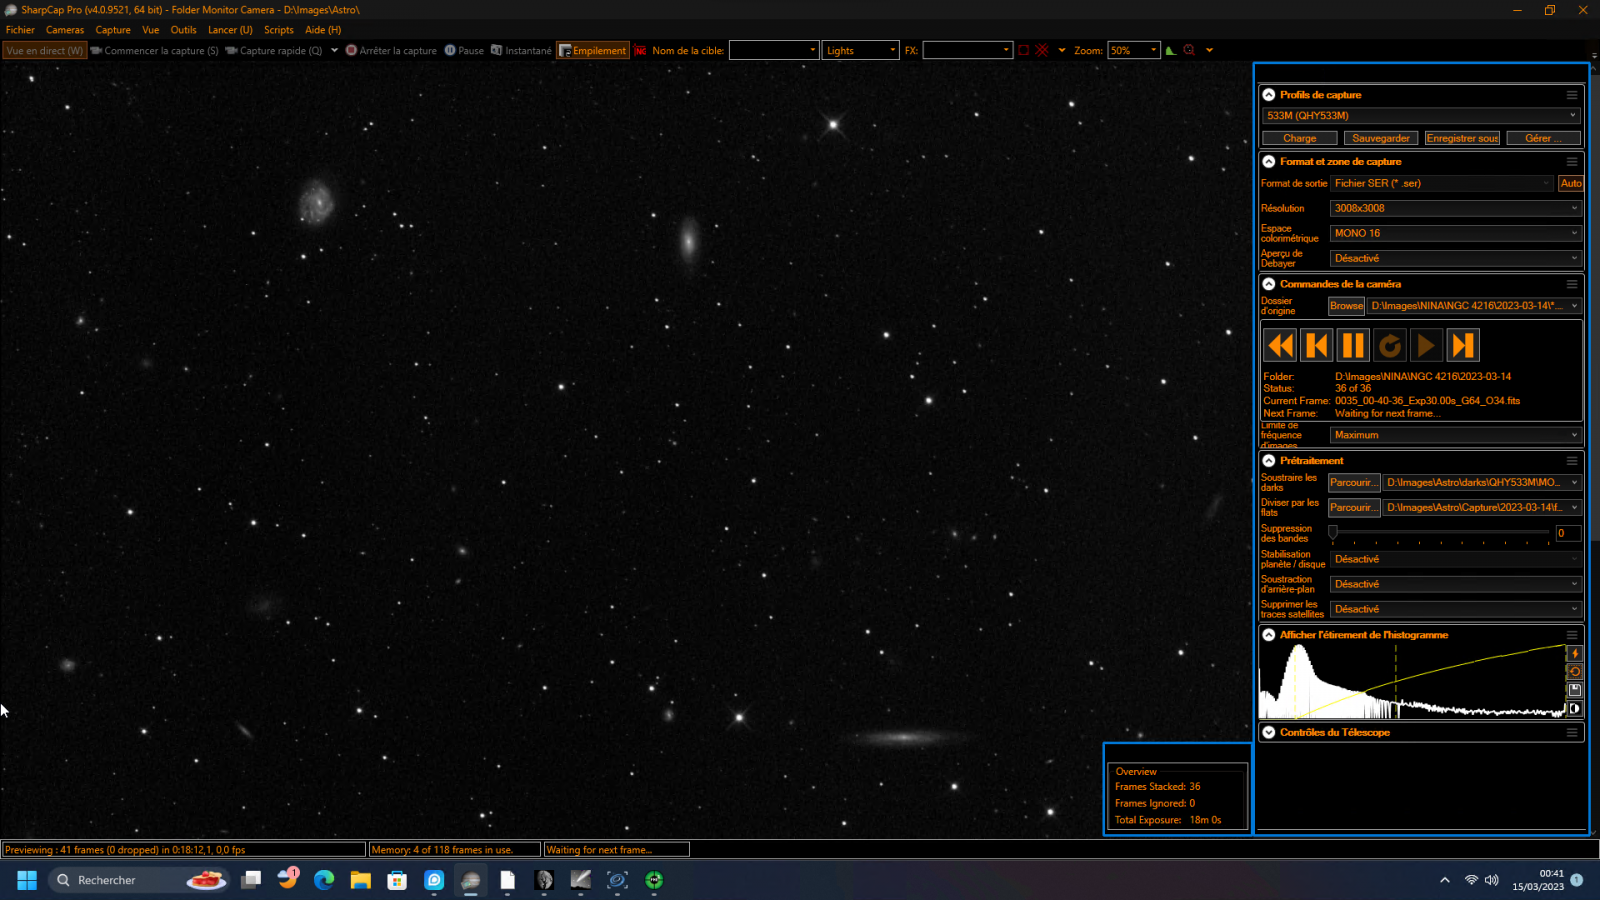Open the Aperçu de Debayer dropdown
1600x900 pixels.
(x=1456, y=259)
